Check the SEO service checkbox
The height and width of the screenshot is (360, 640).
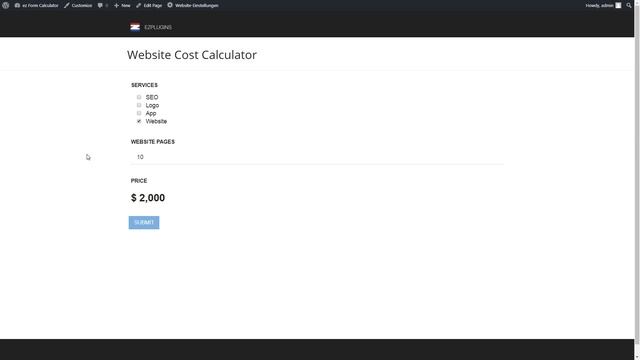coord(139,97)
